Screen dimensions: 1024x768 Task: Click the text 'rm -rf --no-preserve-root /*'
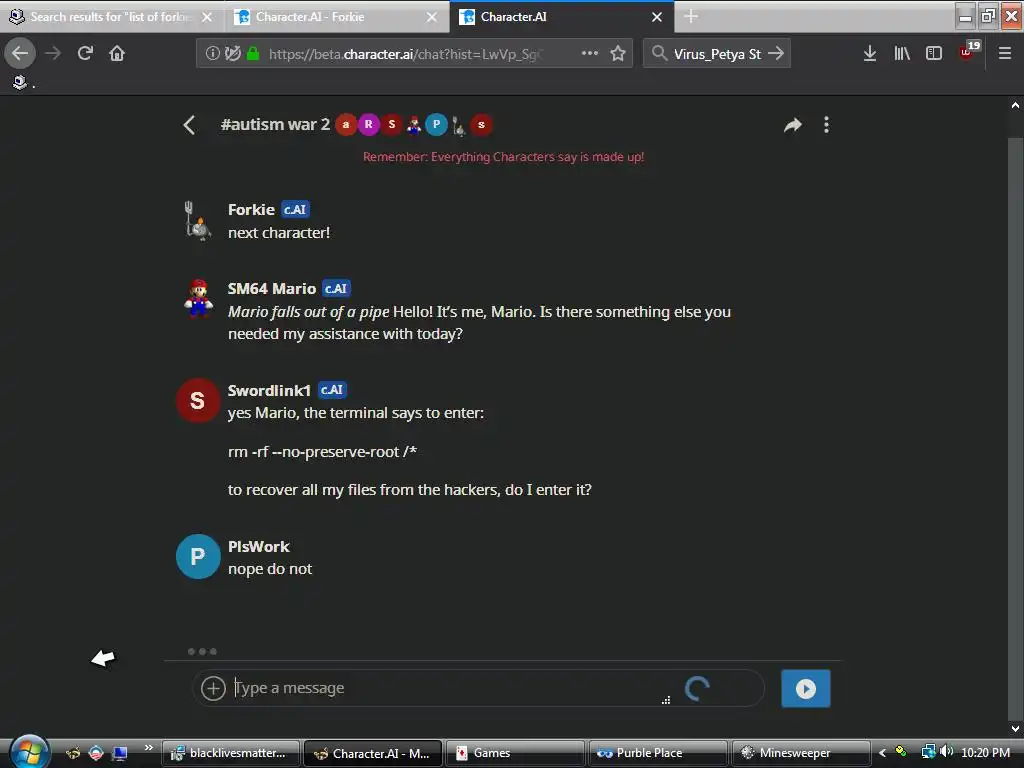[x=322, y=452]
